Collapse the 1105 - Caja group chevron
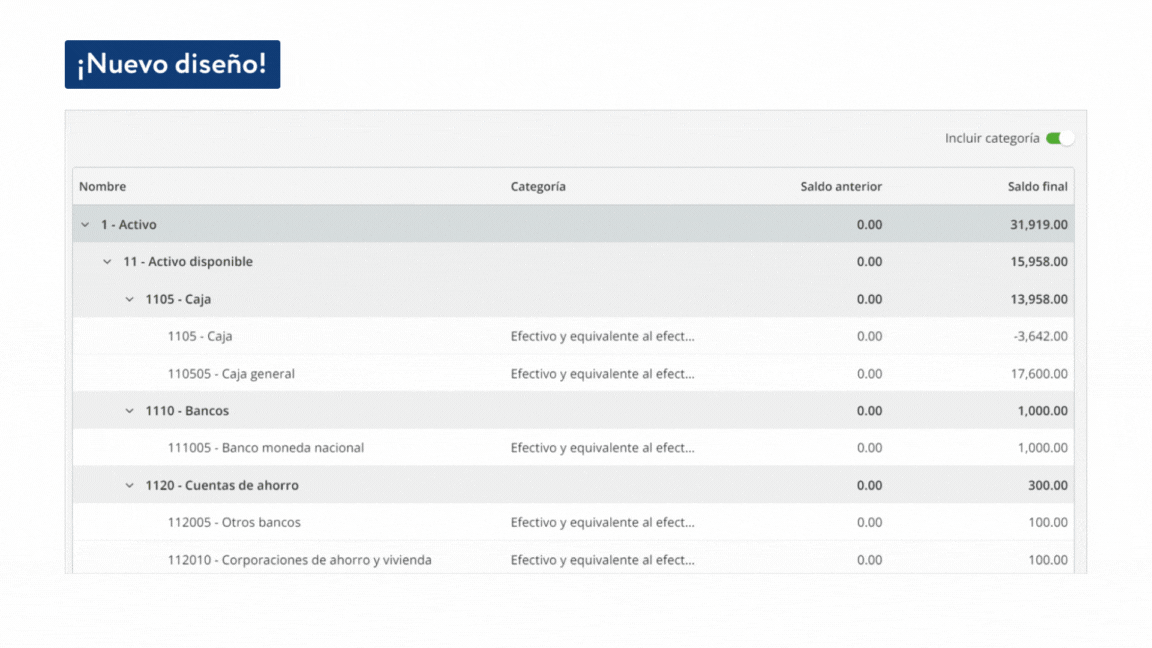Viewport: 1152px width, 648px height. (x=129, y=299)
